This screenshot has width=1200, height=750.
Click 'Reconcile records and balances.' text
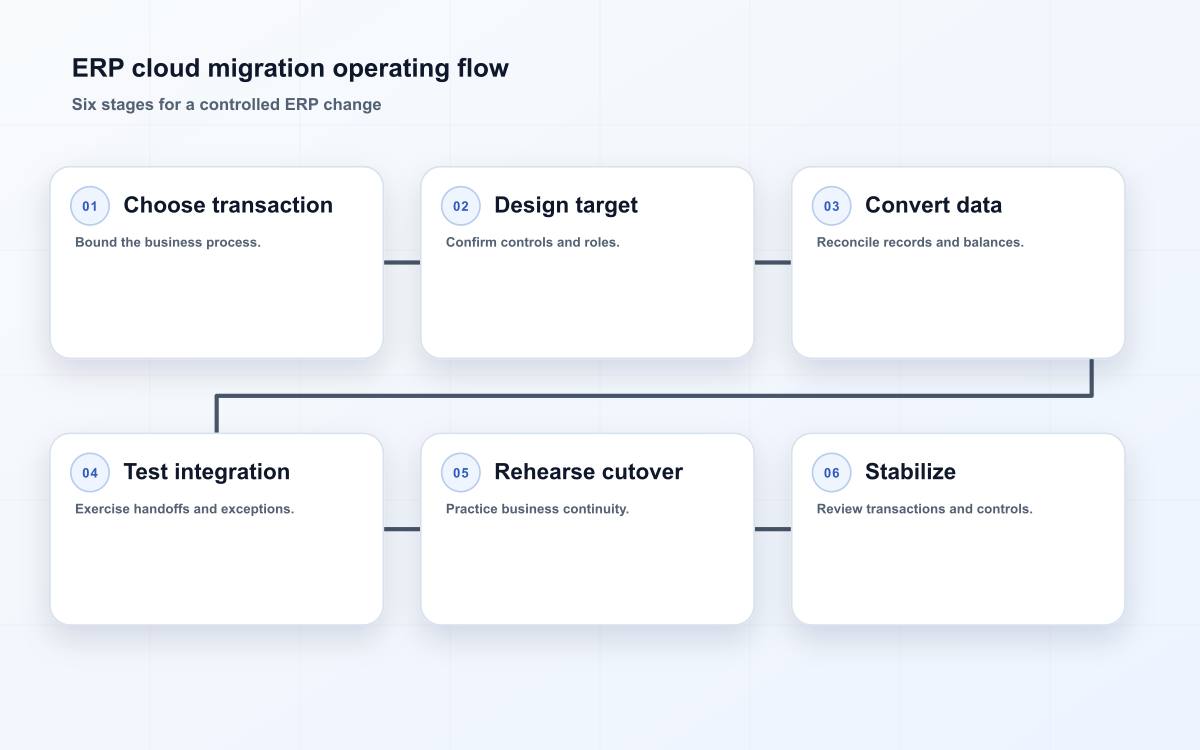[x=920, y=242]
